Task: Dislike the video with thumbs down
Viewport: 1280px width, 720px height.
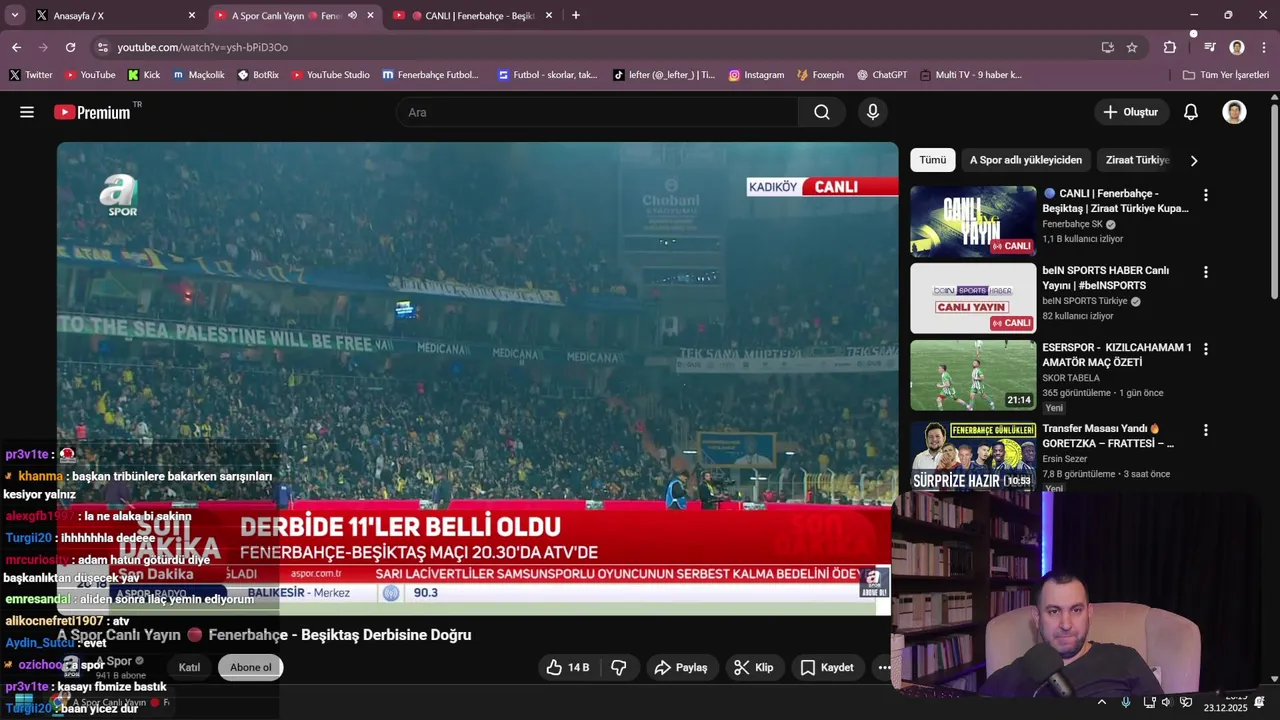Action: click(x=619, y=667)
